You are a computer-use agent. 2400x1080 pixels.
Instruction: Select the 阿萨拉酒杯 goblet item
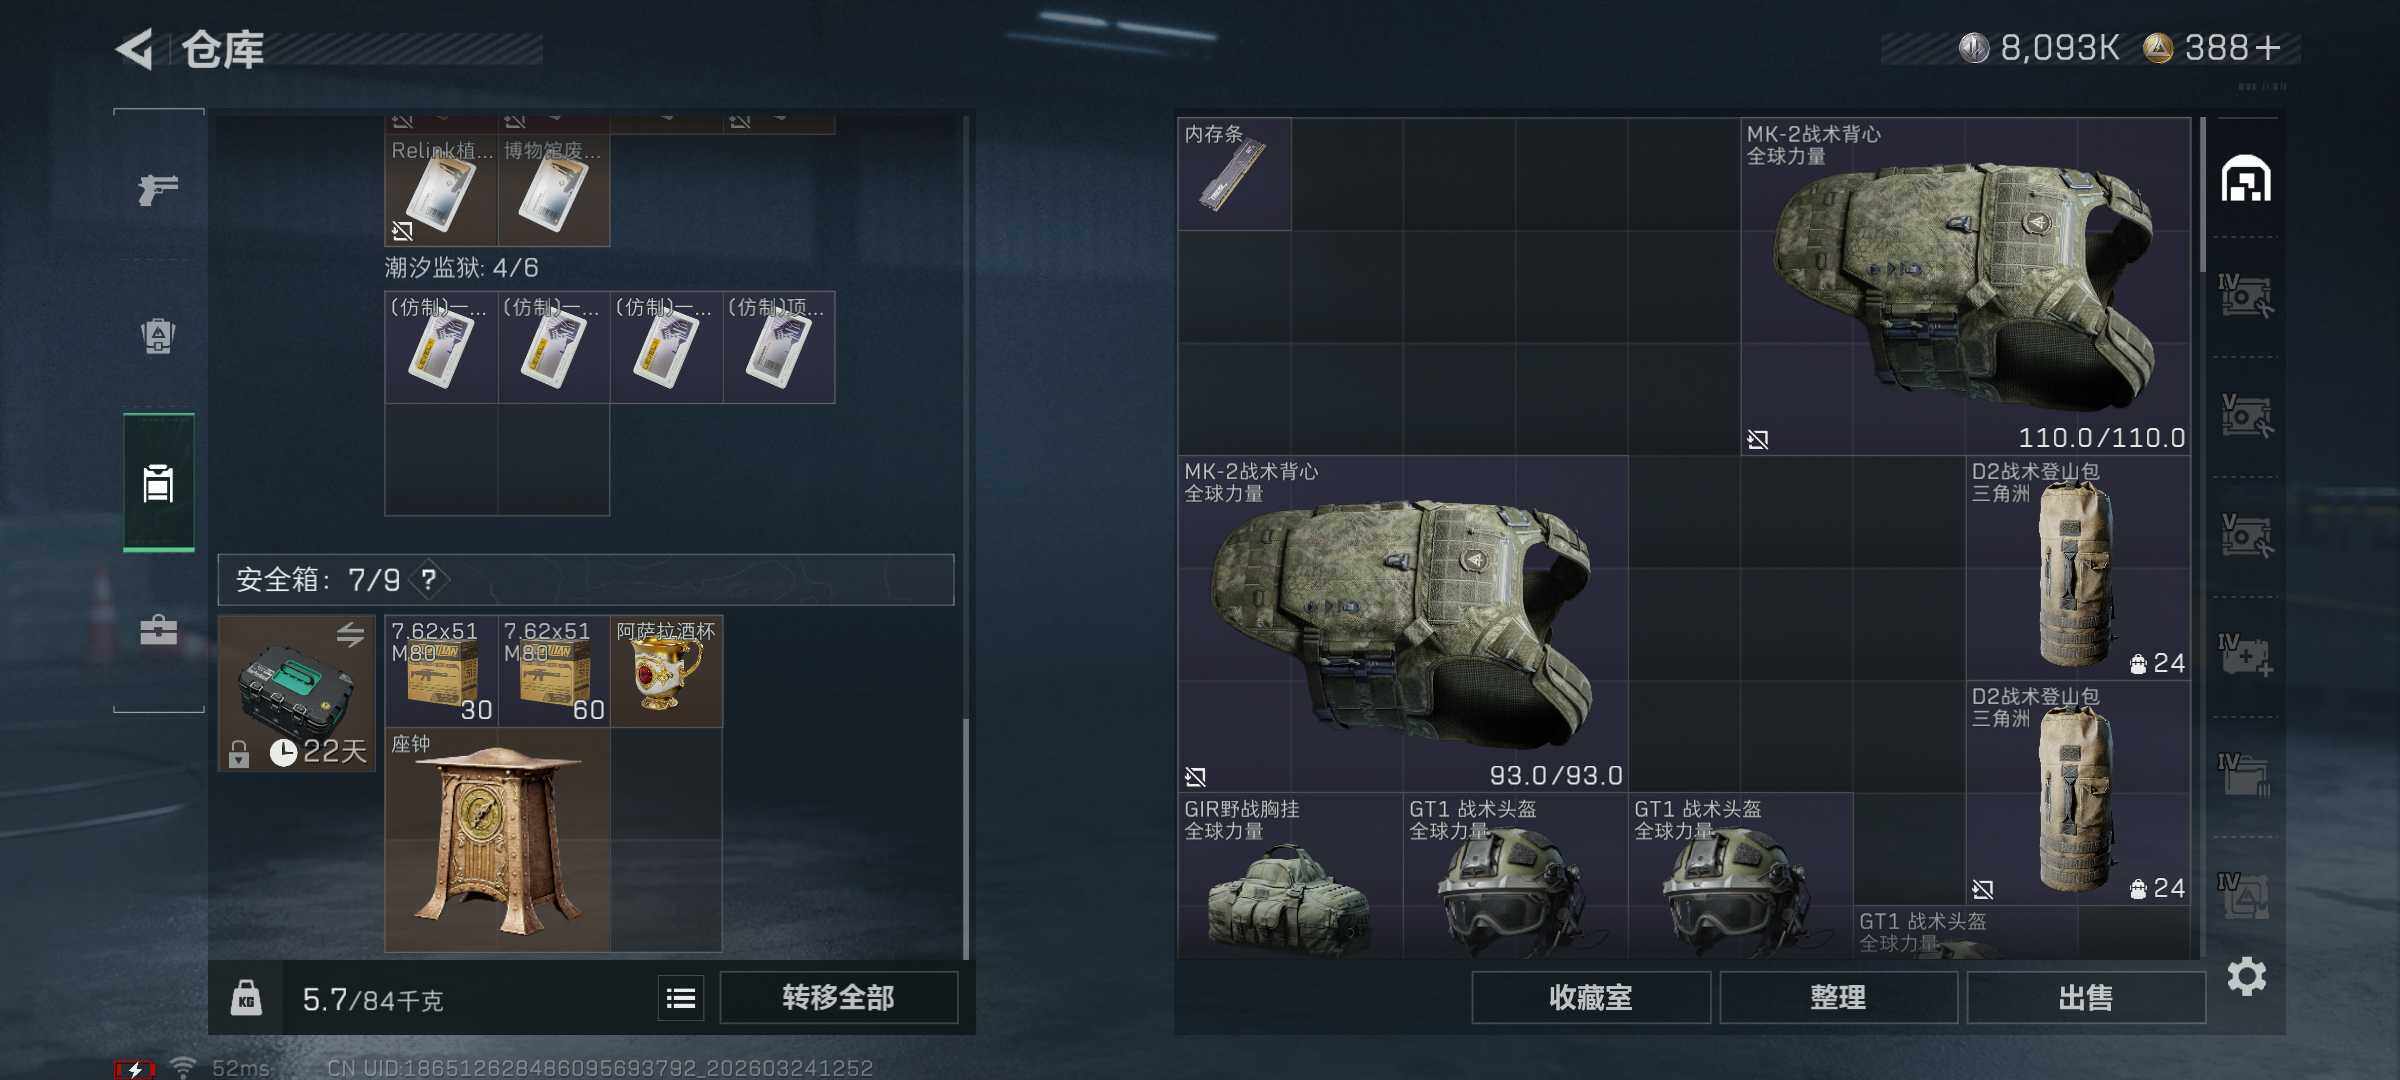point(666,671)
